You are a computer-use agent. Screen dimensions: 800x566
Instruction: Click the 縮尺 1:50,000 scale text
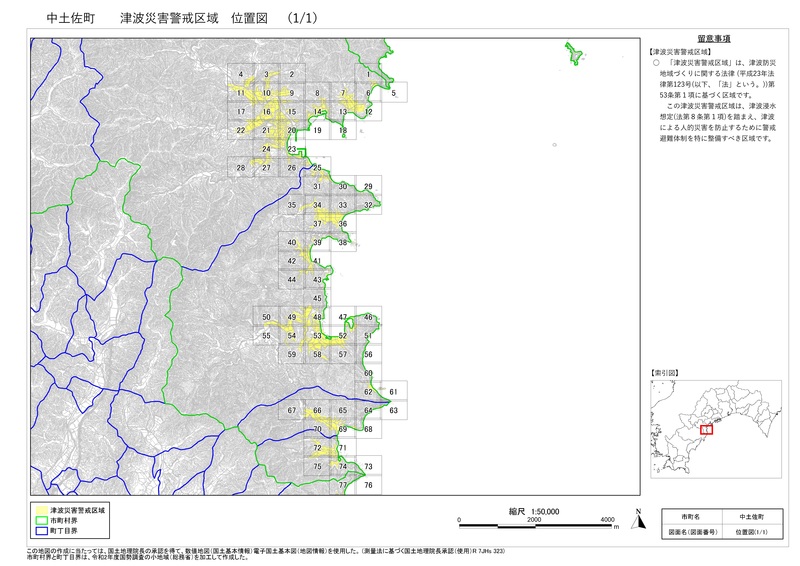click(x=534, y=510)
